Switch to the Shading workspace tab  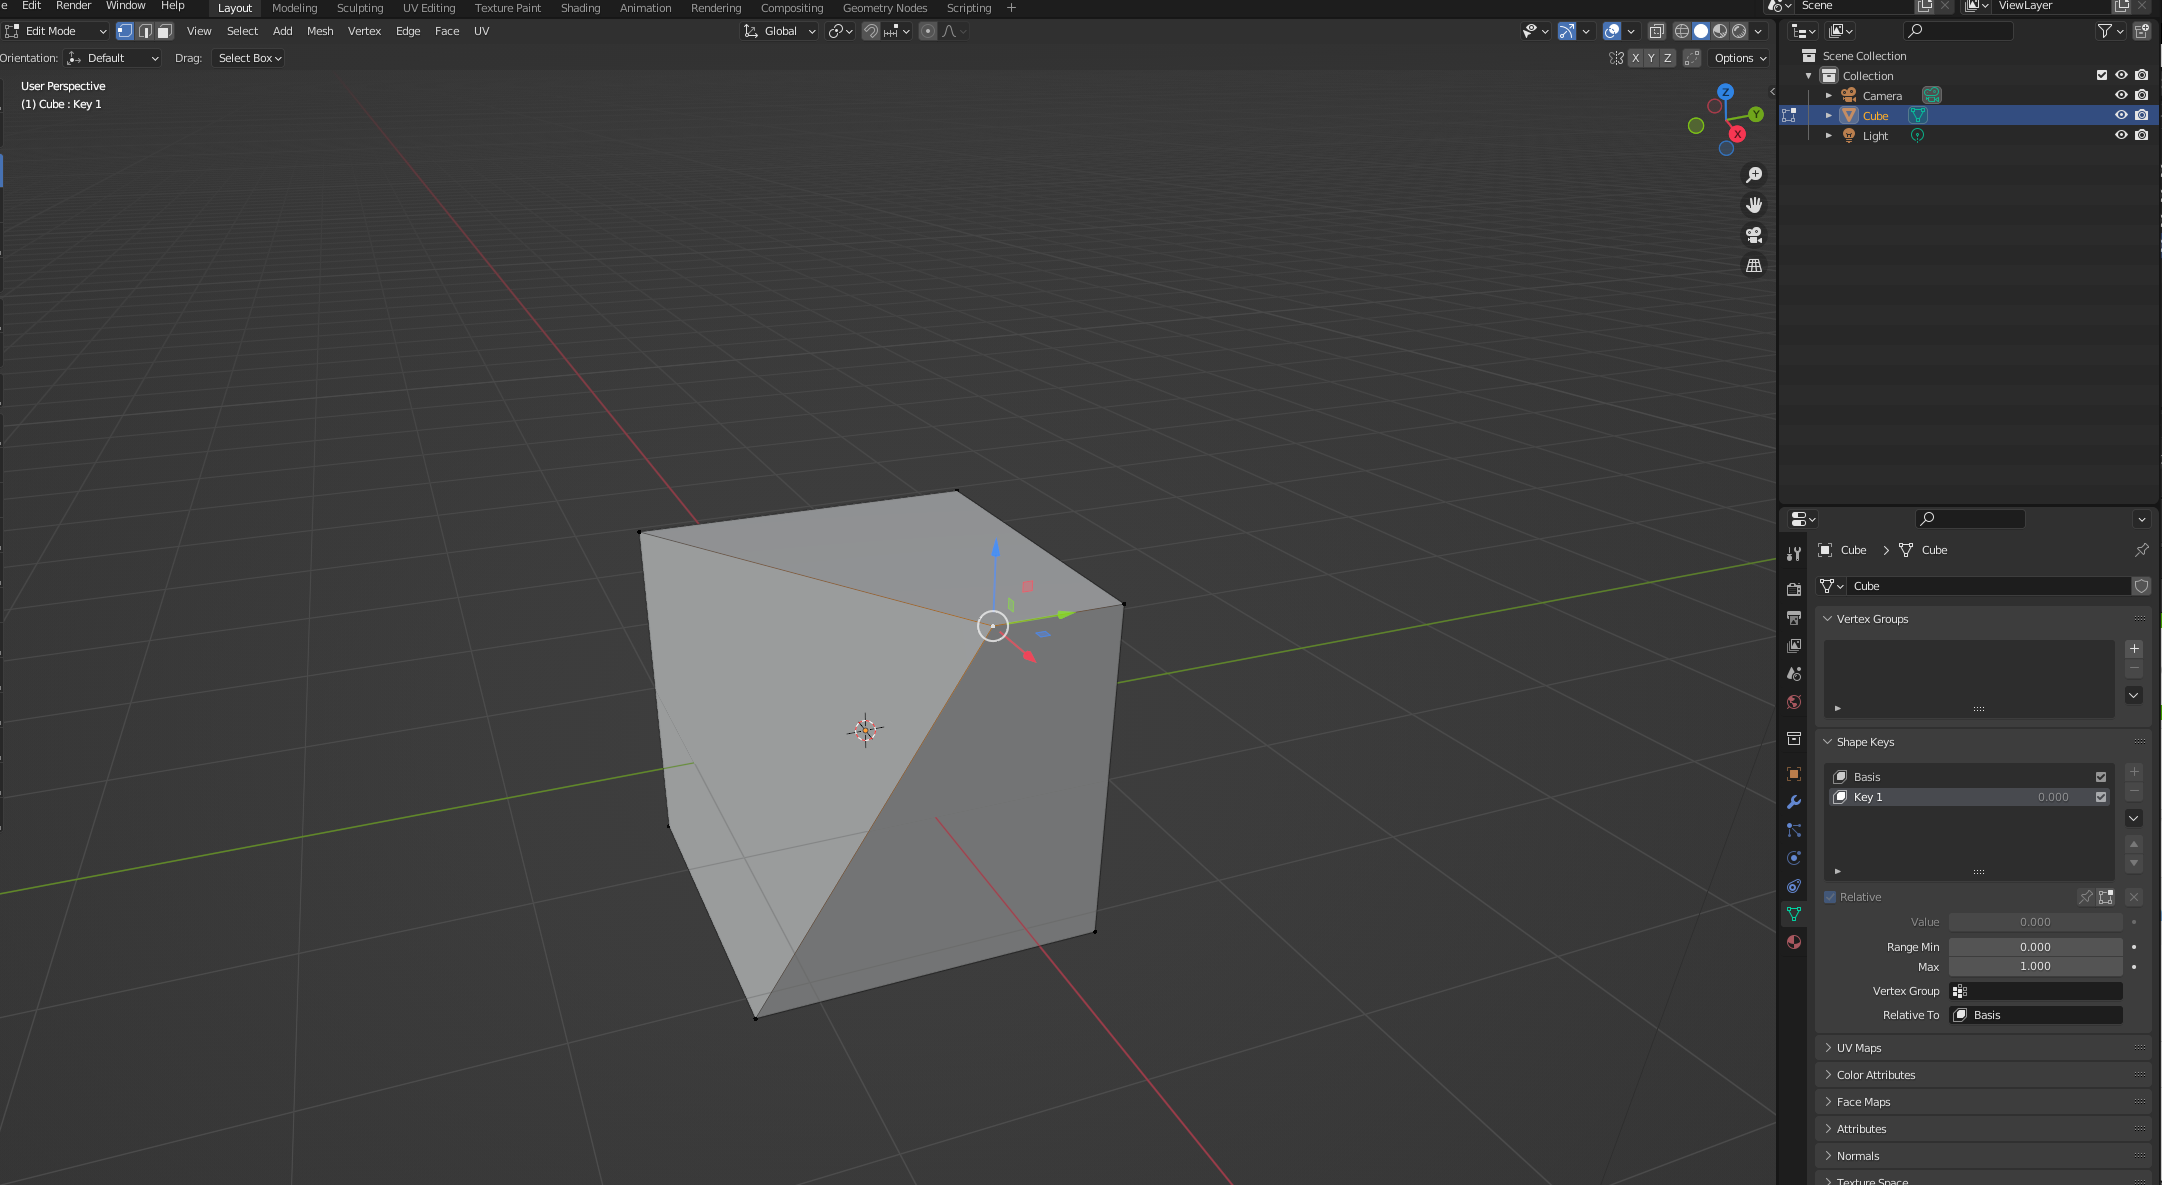[580, 8]
